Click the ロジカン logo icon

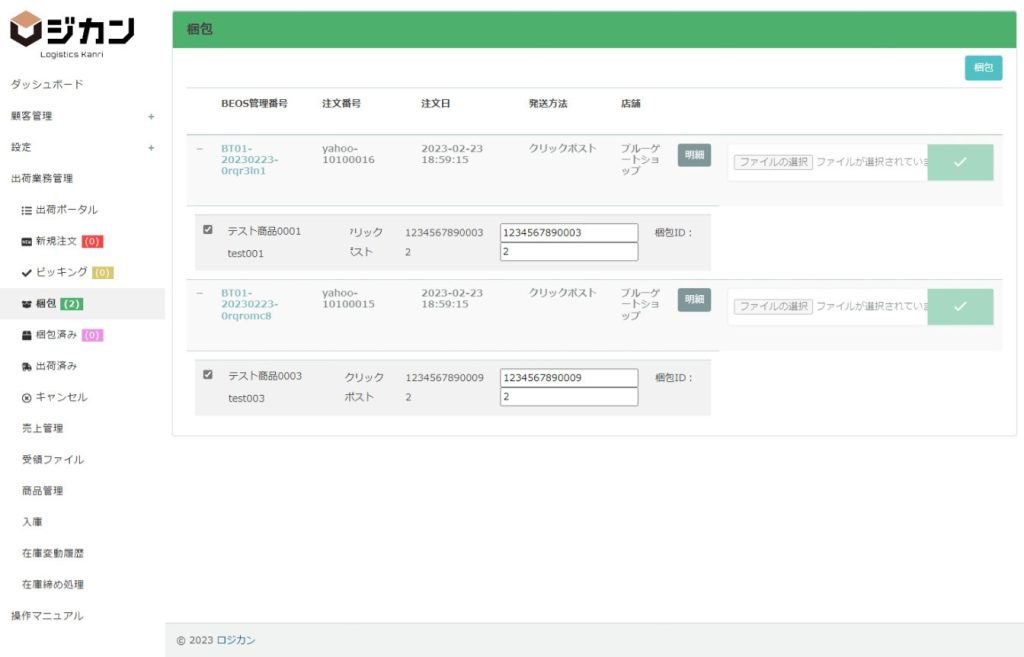[27, 29]
